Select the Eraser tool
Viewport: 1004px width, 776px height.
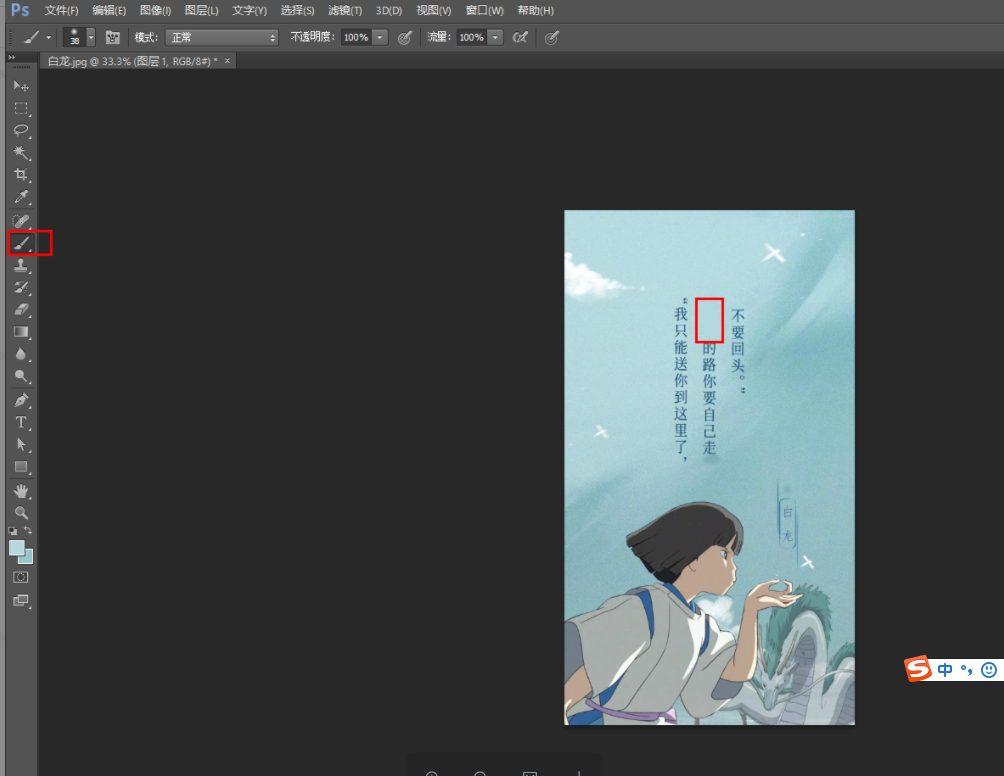pyautogui.click(x=20, y=310)
